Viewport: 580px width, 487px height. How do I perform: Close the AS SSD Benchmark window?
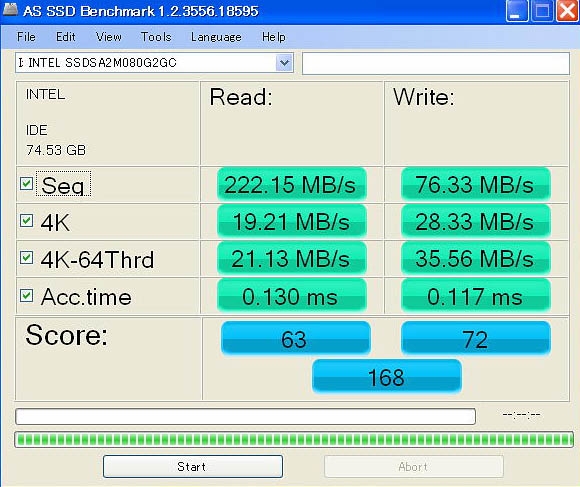point(567,11)
